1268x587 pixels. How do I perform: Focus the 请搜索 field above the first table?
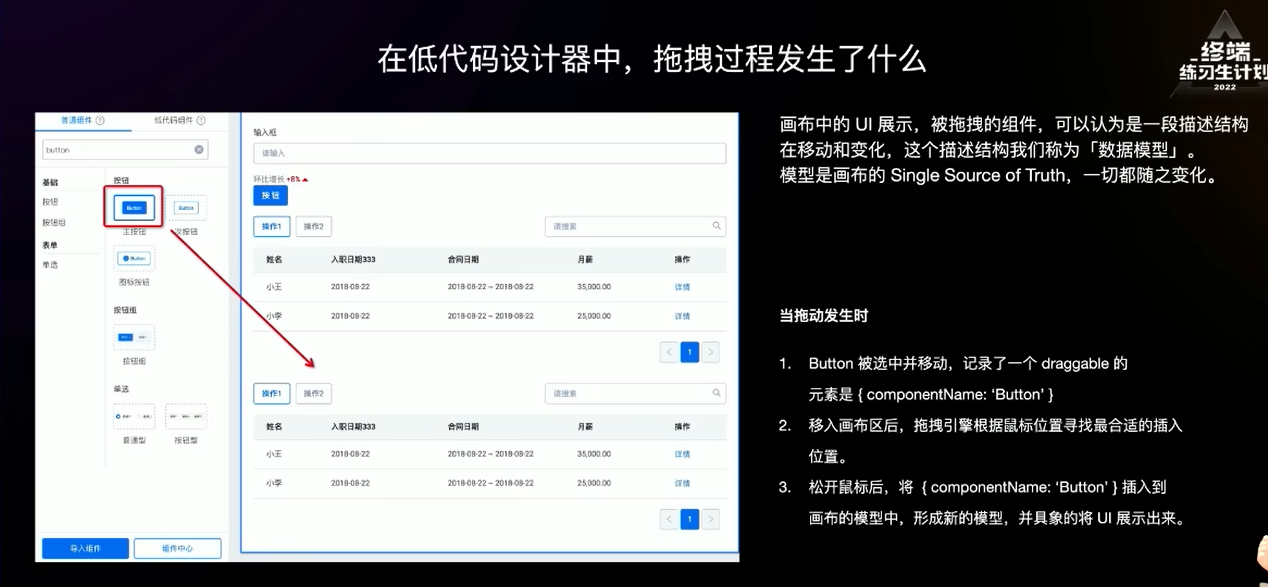point(635,227)
